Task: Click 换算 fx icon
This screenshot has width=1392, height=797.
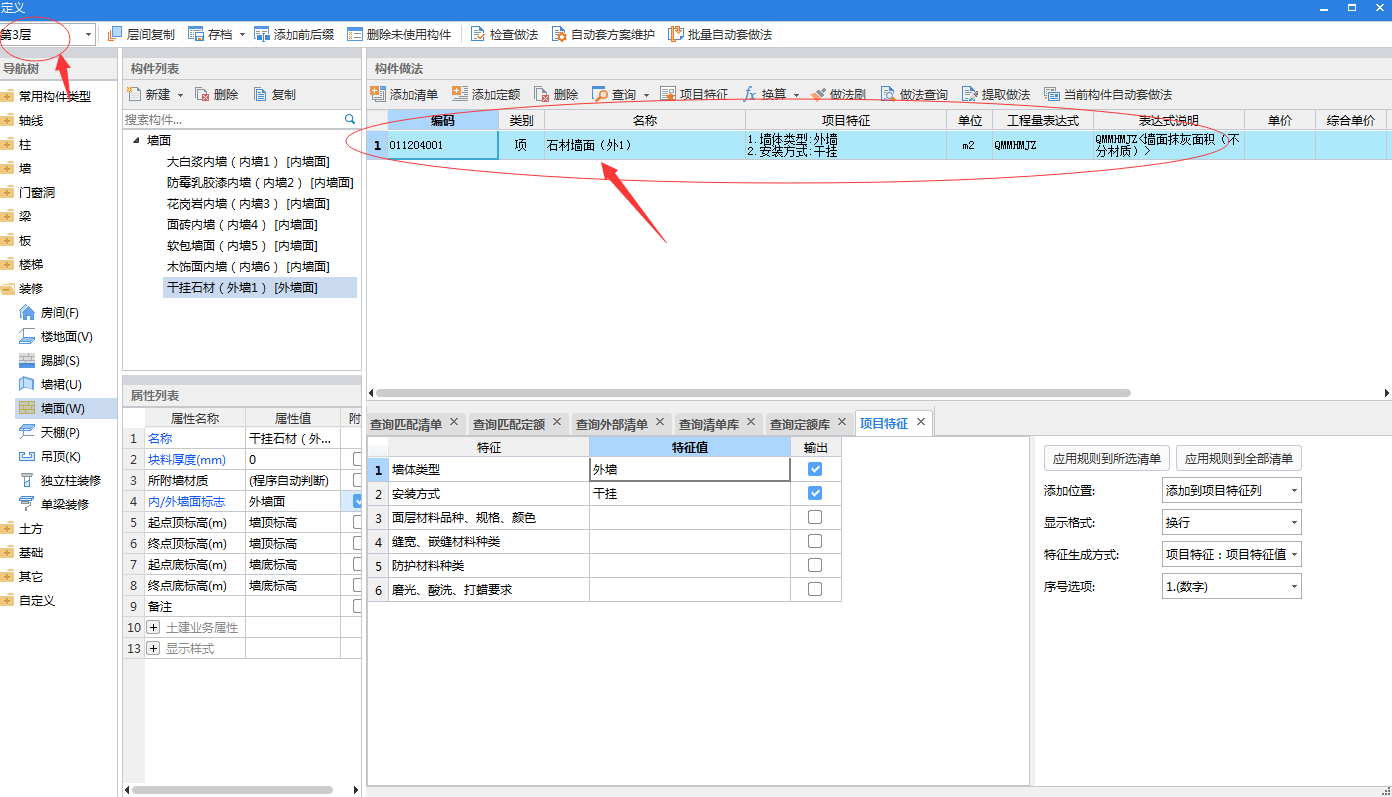Action: (749, 94)
